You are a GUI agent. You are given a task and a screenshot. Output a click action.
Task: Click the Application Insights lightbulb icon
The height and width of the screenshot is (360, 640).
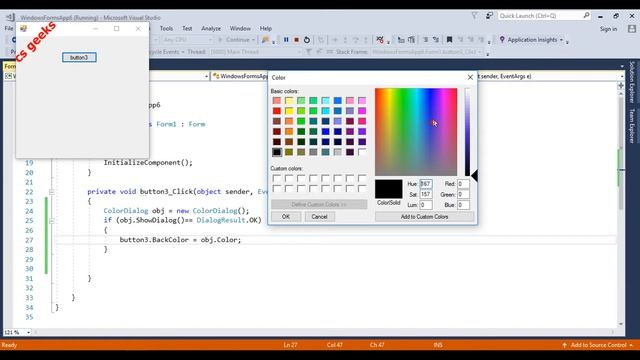coord(502,40)
